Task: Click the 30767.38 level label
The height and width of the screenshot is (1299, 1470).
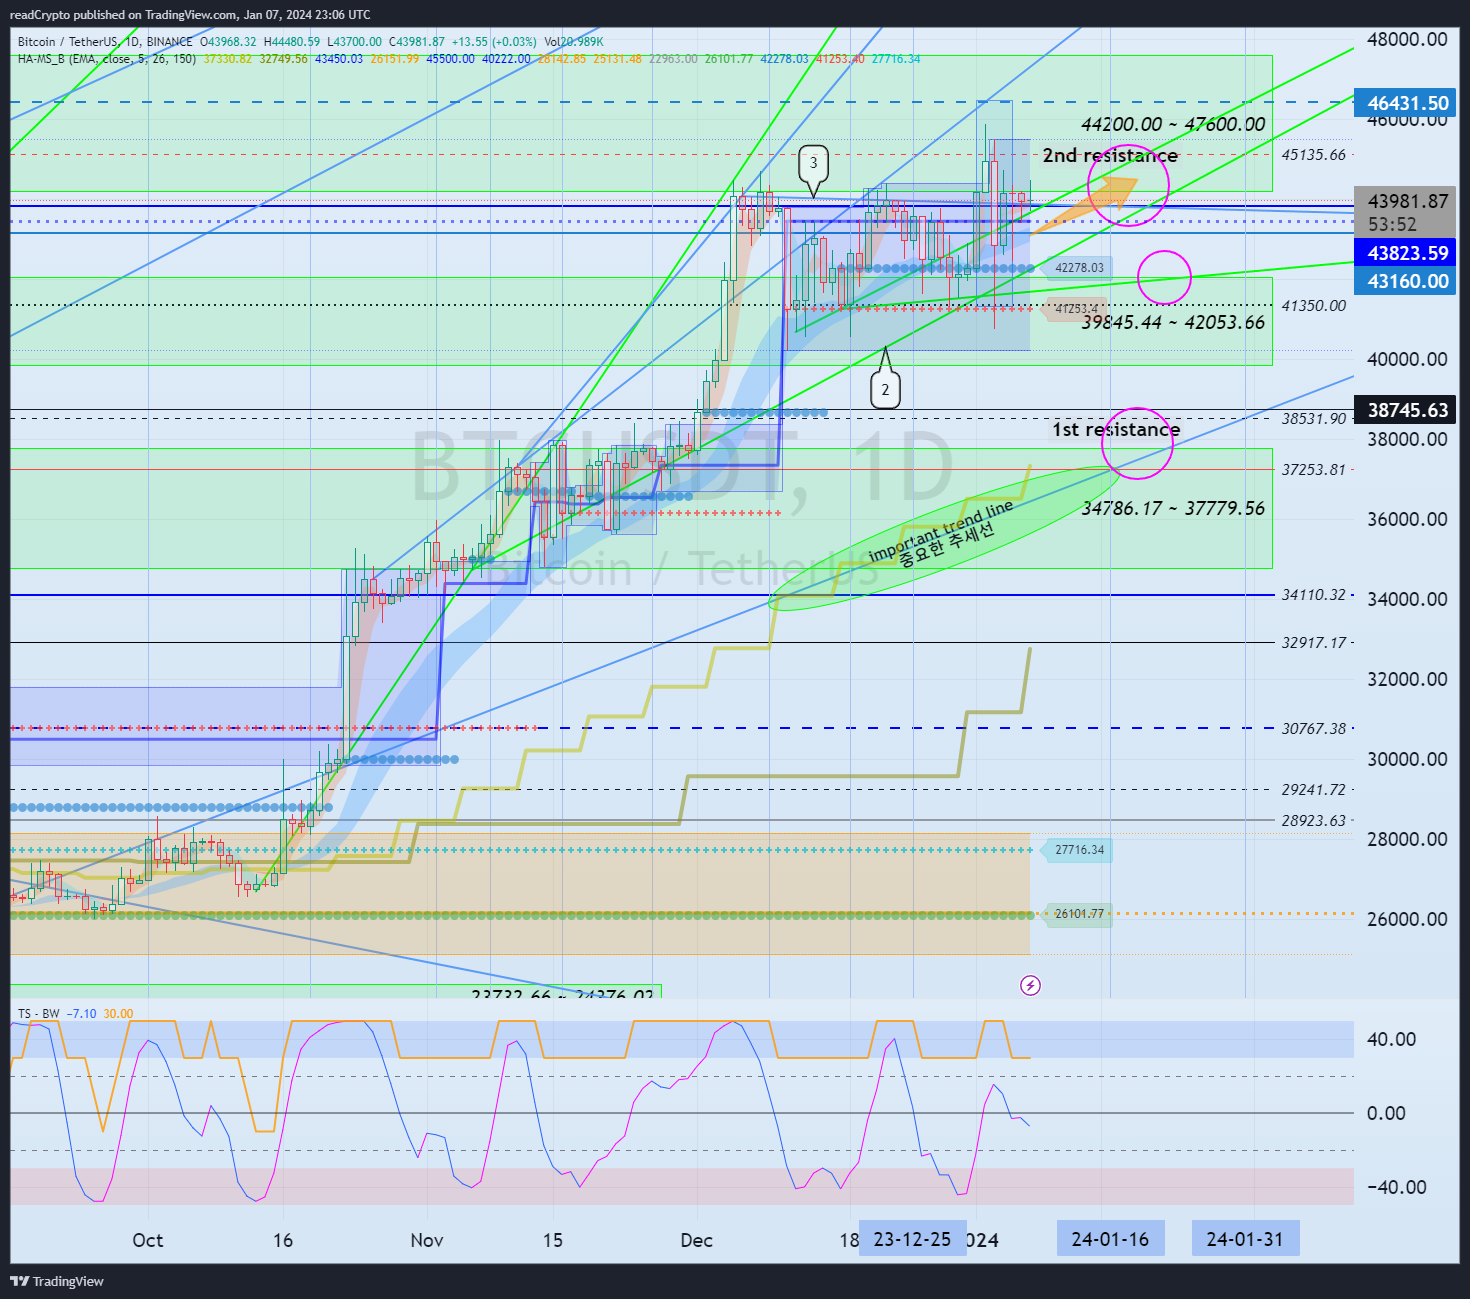Action: [1314, 729]
